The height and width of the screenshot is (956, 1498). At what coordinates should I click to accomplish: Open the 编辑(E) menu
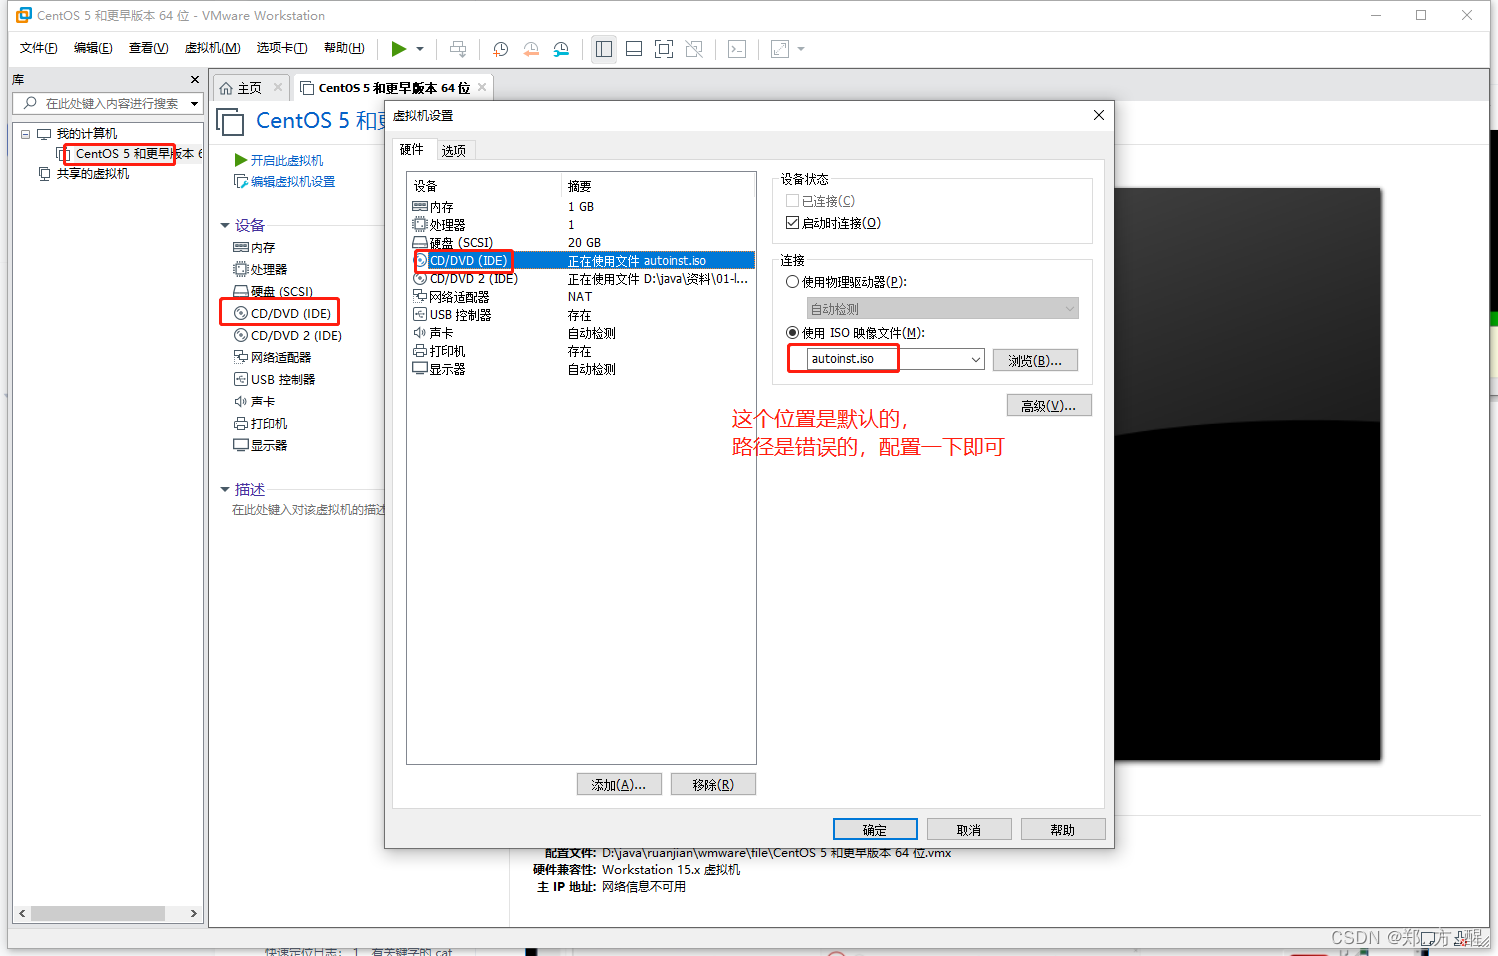[93, 48]
